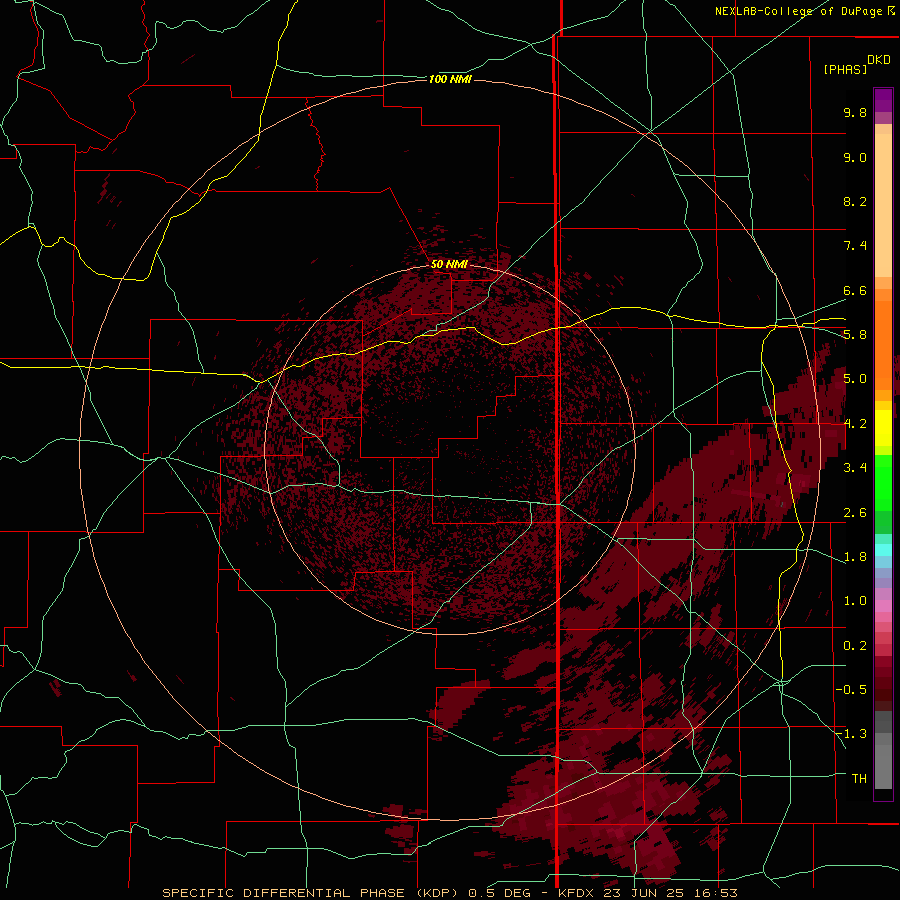Click the 5.0 value on the color scale
The image size is (900, 900).
pos(855,379)
